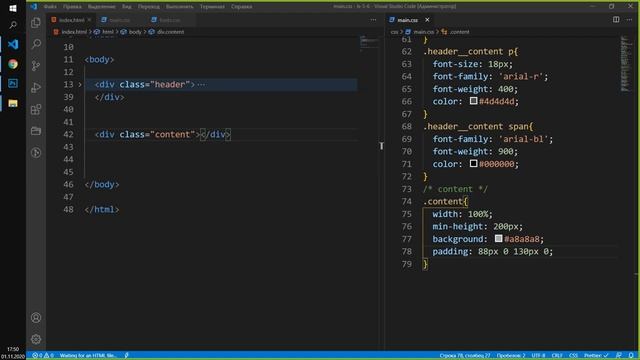
Task: Open the Файл menu
Action: (50, 7)
